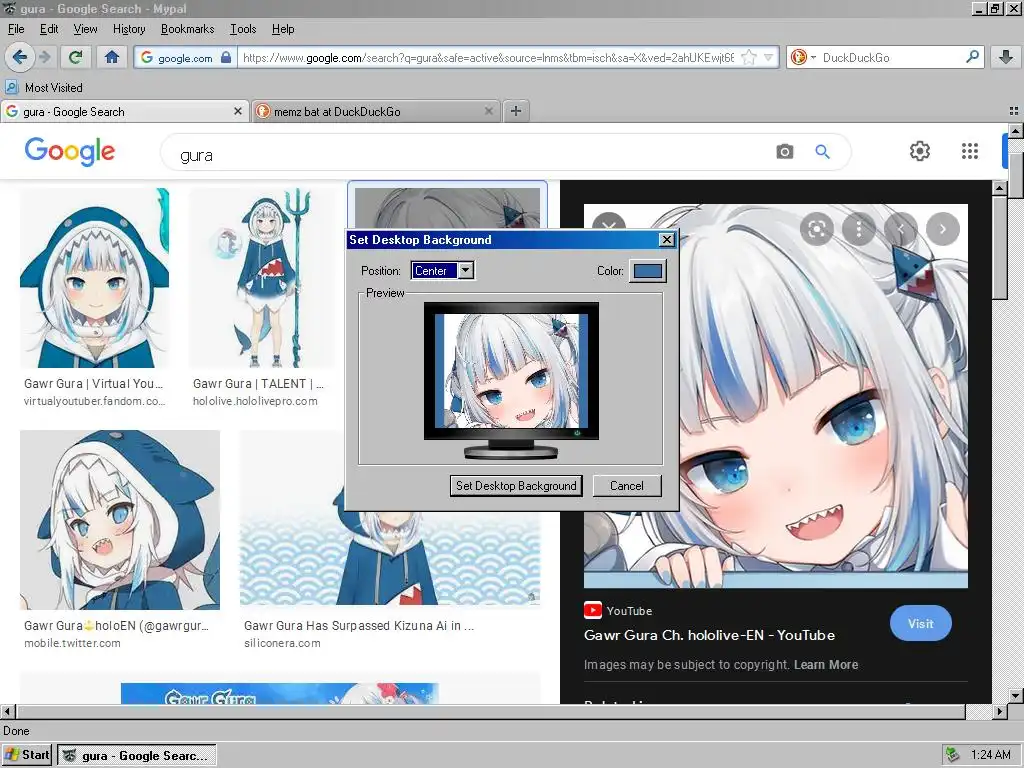Image resolution: width=1024 pixels, height=768 pixels.
Task: Click the blue Google search magnifier icon
Action: click(x=822, y=152)
